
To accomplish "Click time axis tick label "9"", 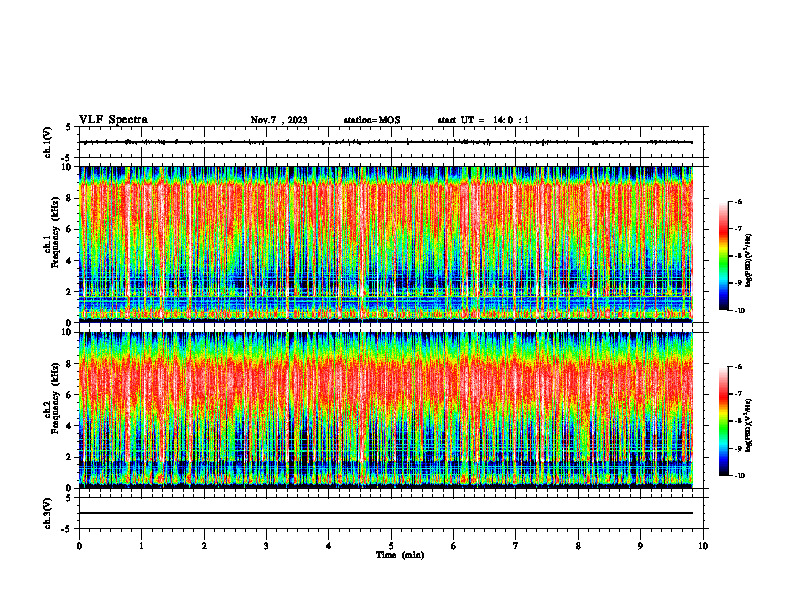I will click(x=640, y=546).
